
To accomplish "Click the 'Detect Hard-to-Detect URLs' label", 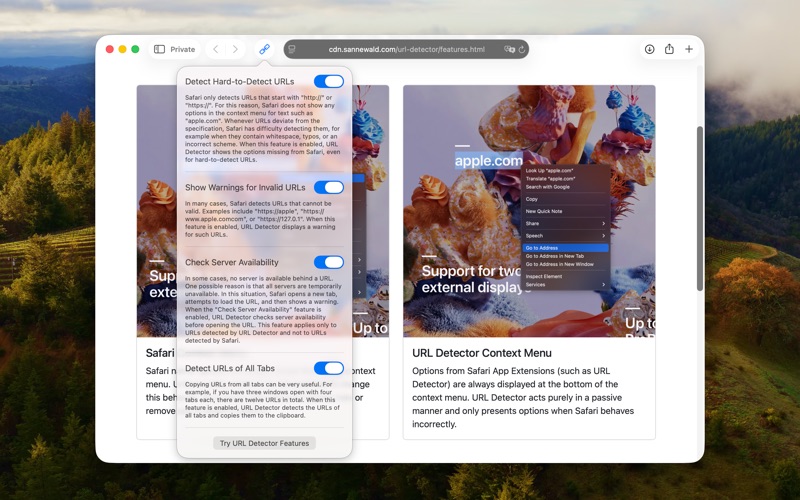I will pos(239,82).
